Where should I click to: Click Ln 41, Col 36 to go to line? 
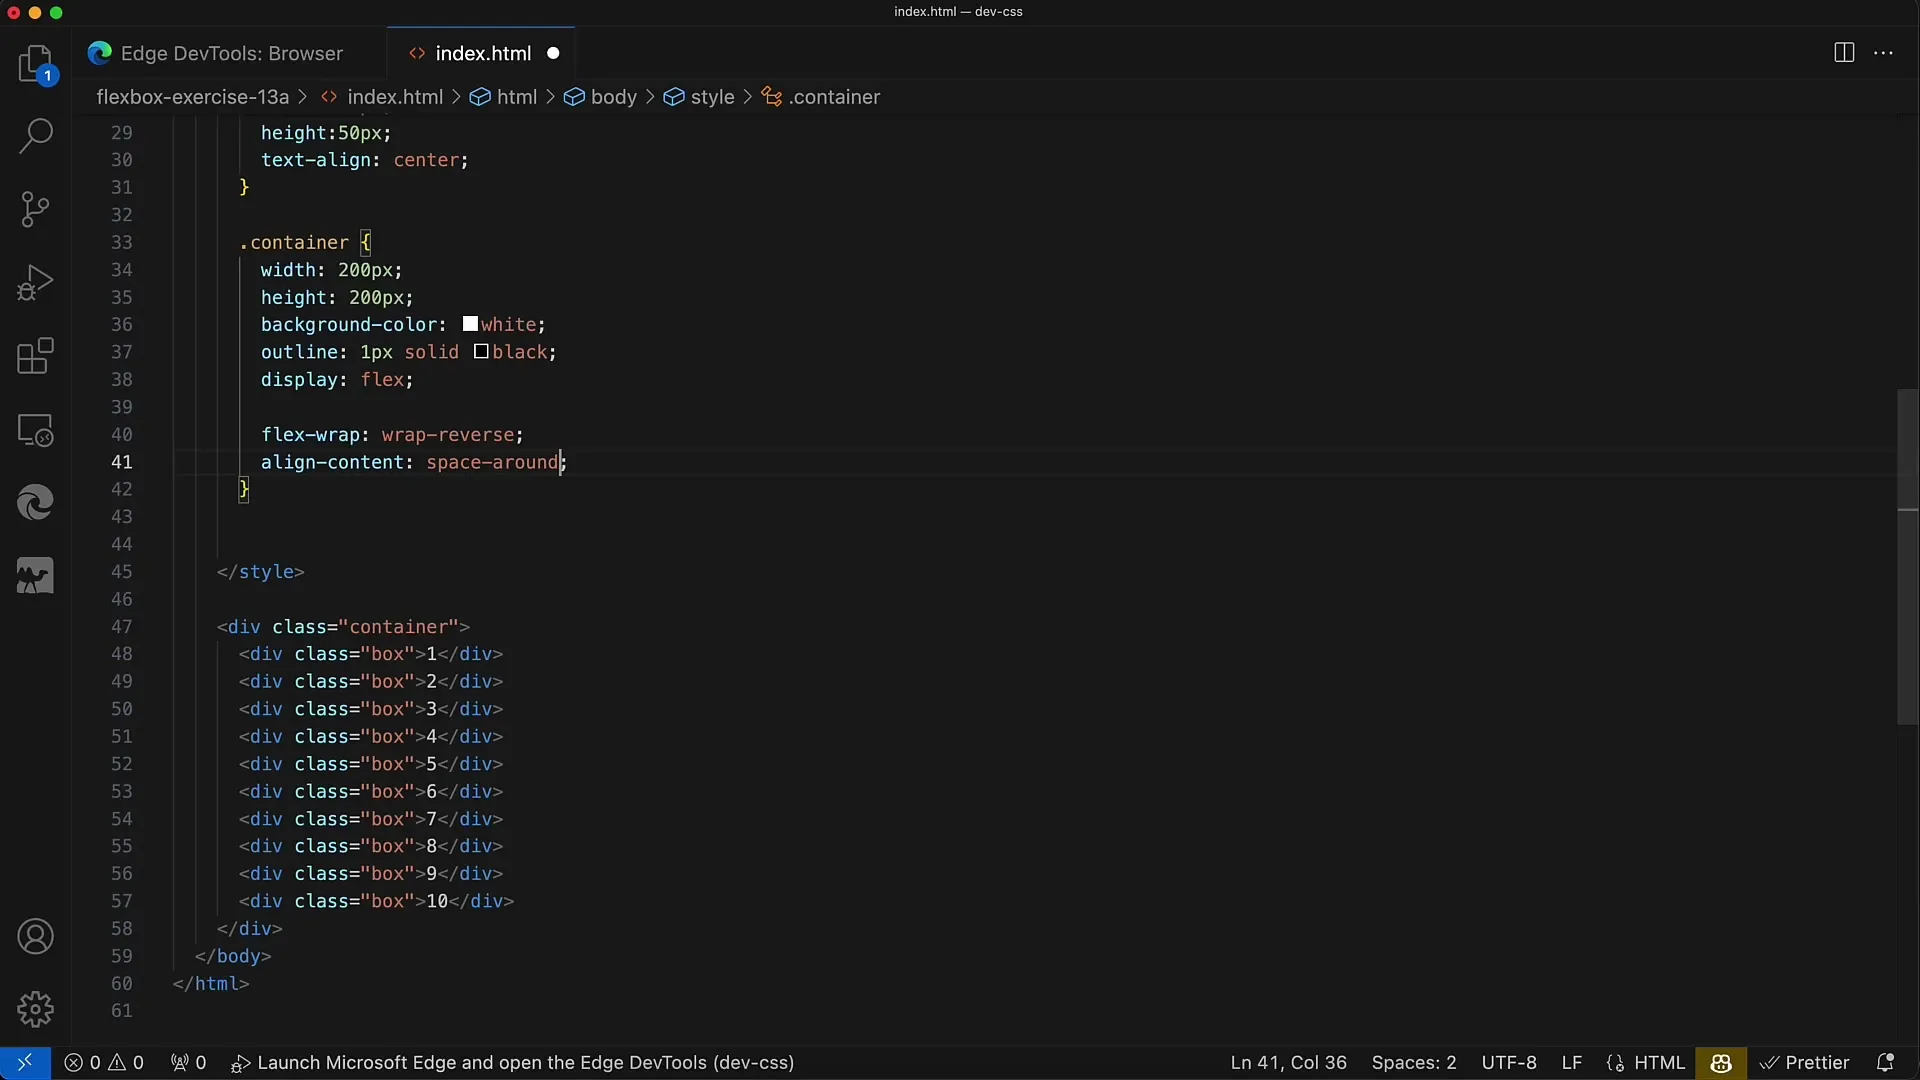[1288, 1063]
